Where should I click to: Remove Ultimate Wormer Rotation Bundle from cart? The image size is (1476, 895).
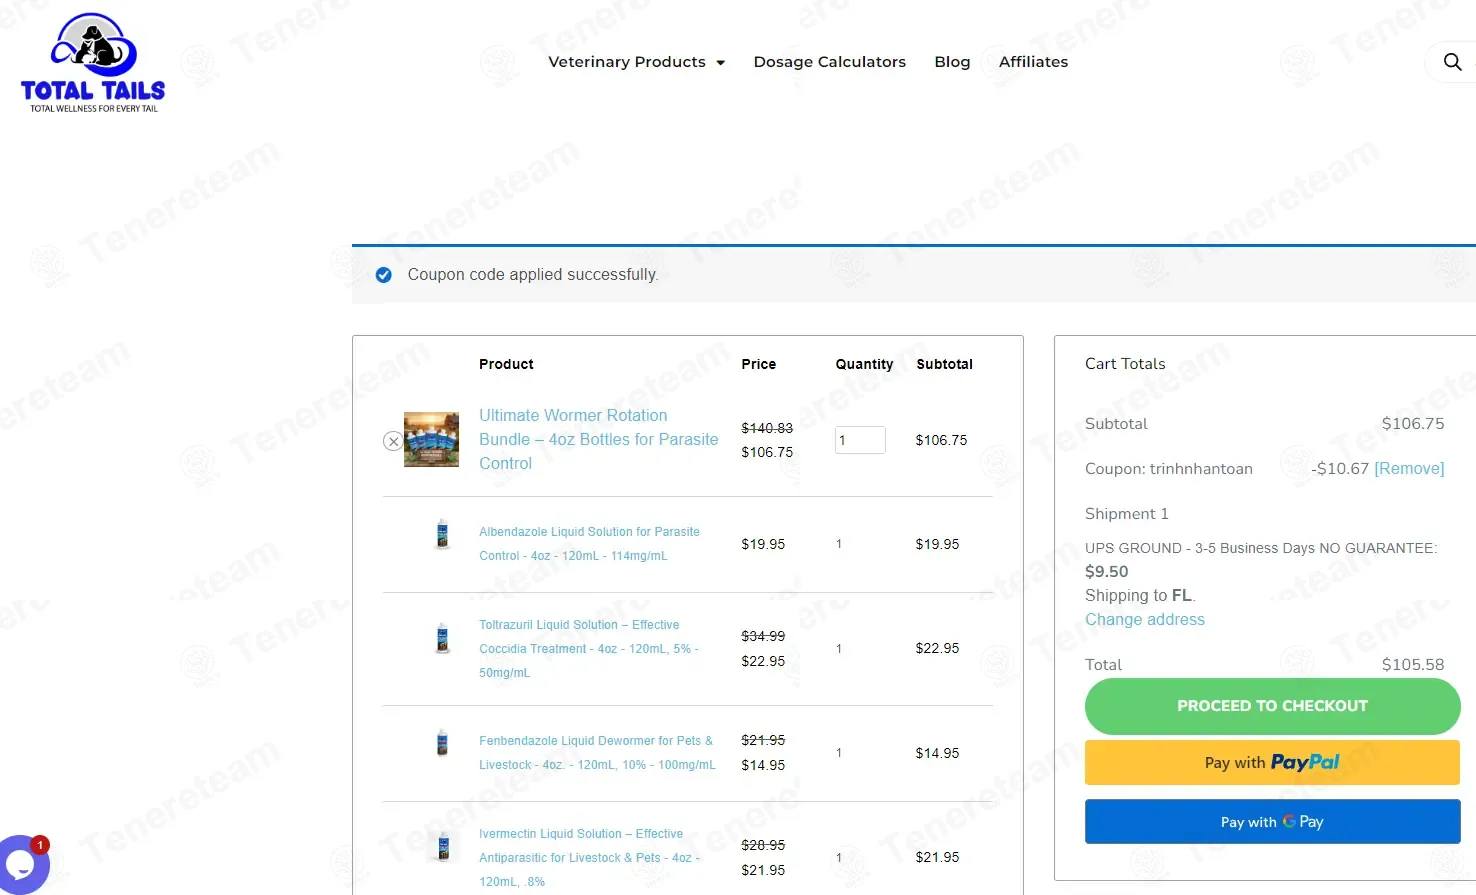pos(393,441)
